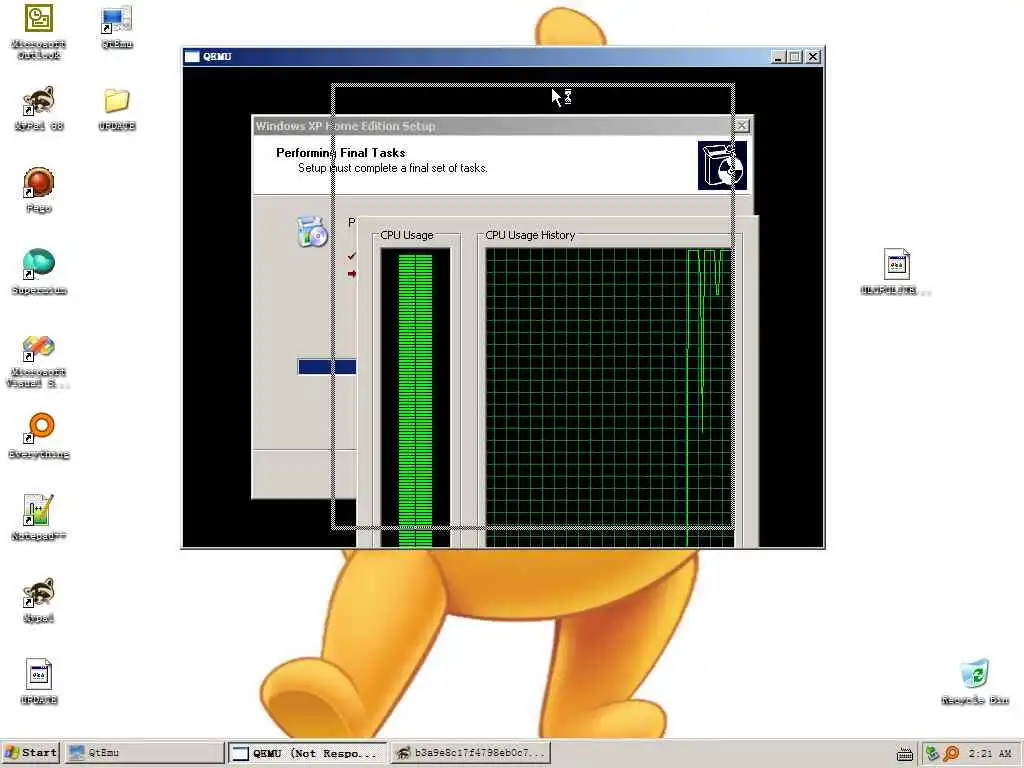The height and width of the screenshot is (768, 1024).
Task: Click the CPU Usage History graph
Action: (x=610, y=397)
